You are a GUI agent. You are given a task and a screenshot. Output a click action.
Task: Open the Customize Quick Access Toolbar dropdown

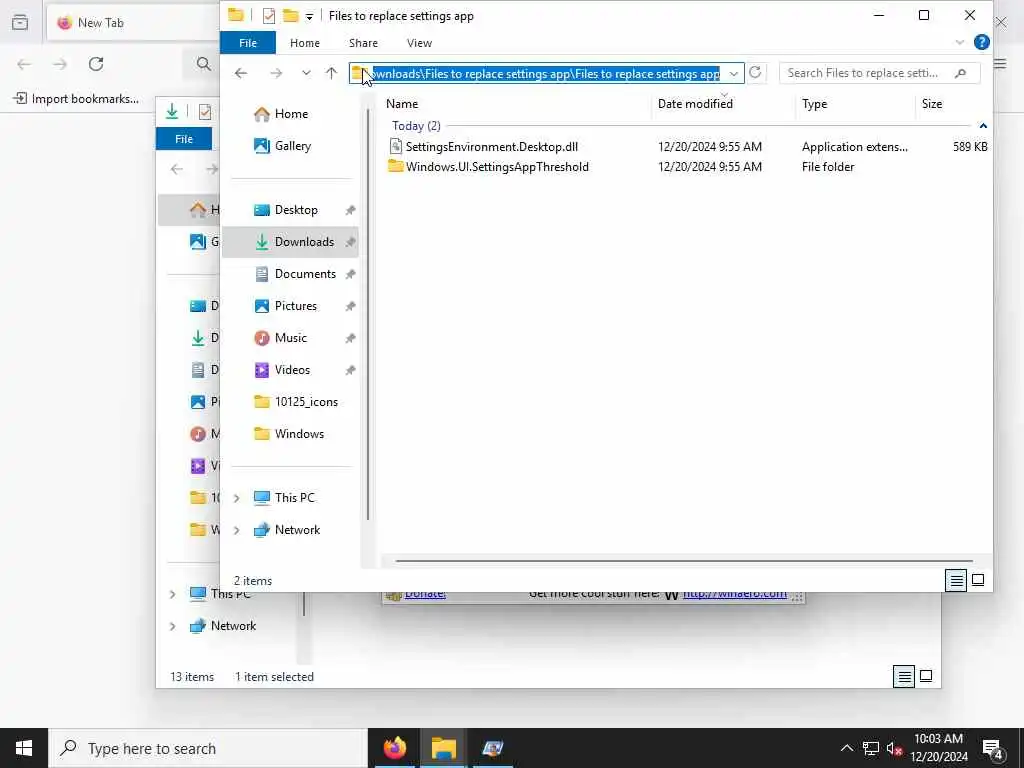tap(310, 16)
